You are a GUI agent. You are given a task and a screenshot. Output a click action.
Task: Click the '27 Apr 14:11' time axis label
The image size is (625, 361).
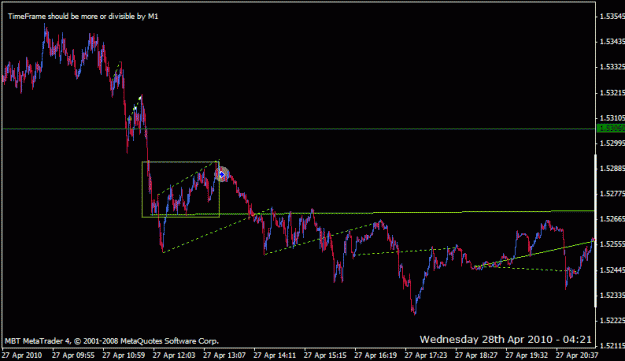click(275, 355)
